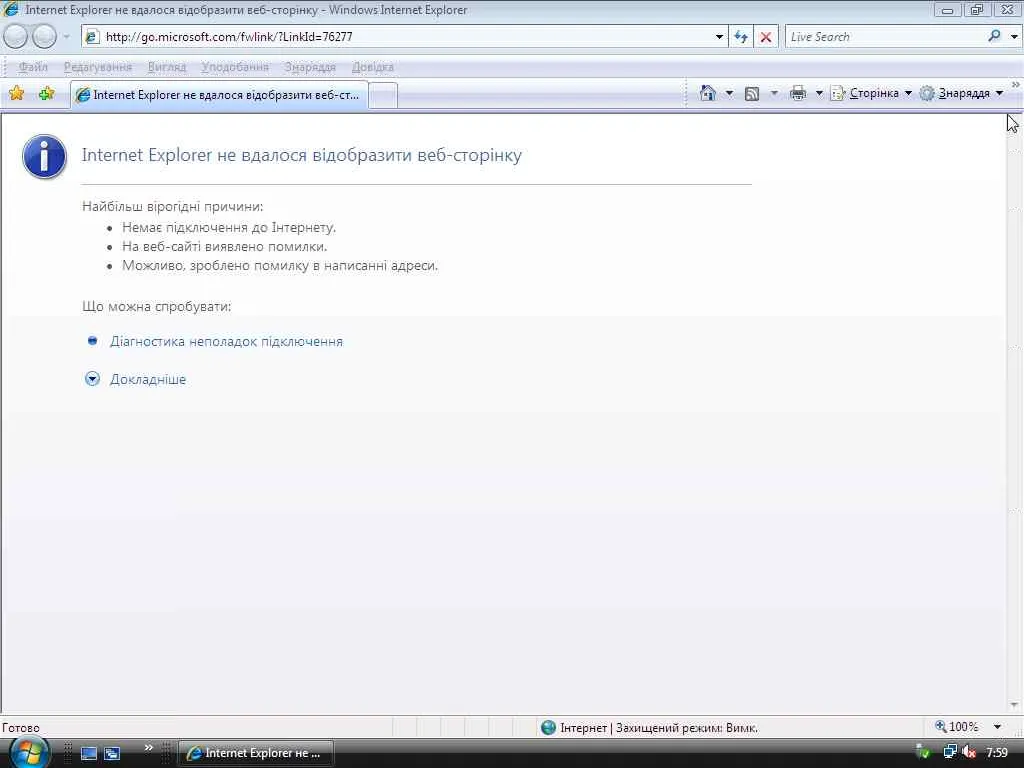Open recent pages dropdown next to Forward

(66, 37)
